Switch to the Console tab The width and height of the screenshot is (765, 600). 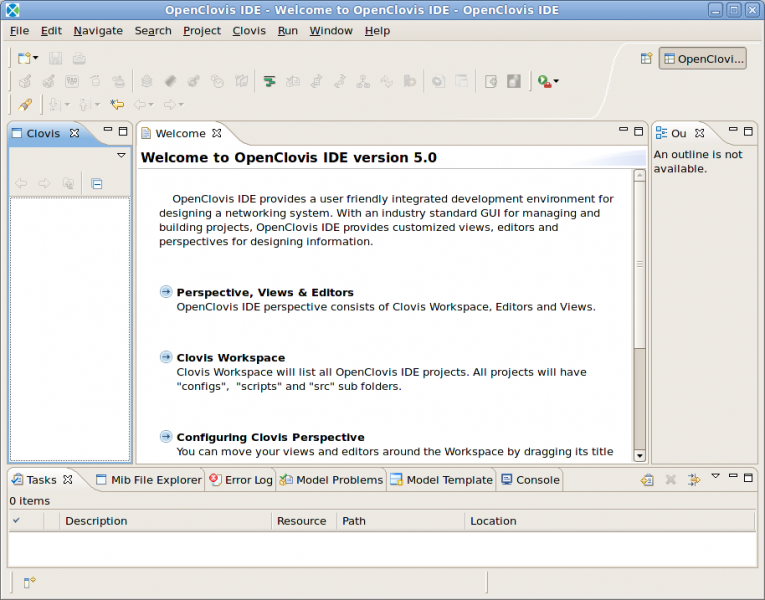[x=530, y=480]
